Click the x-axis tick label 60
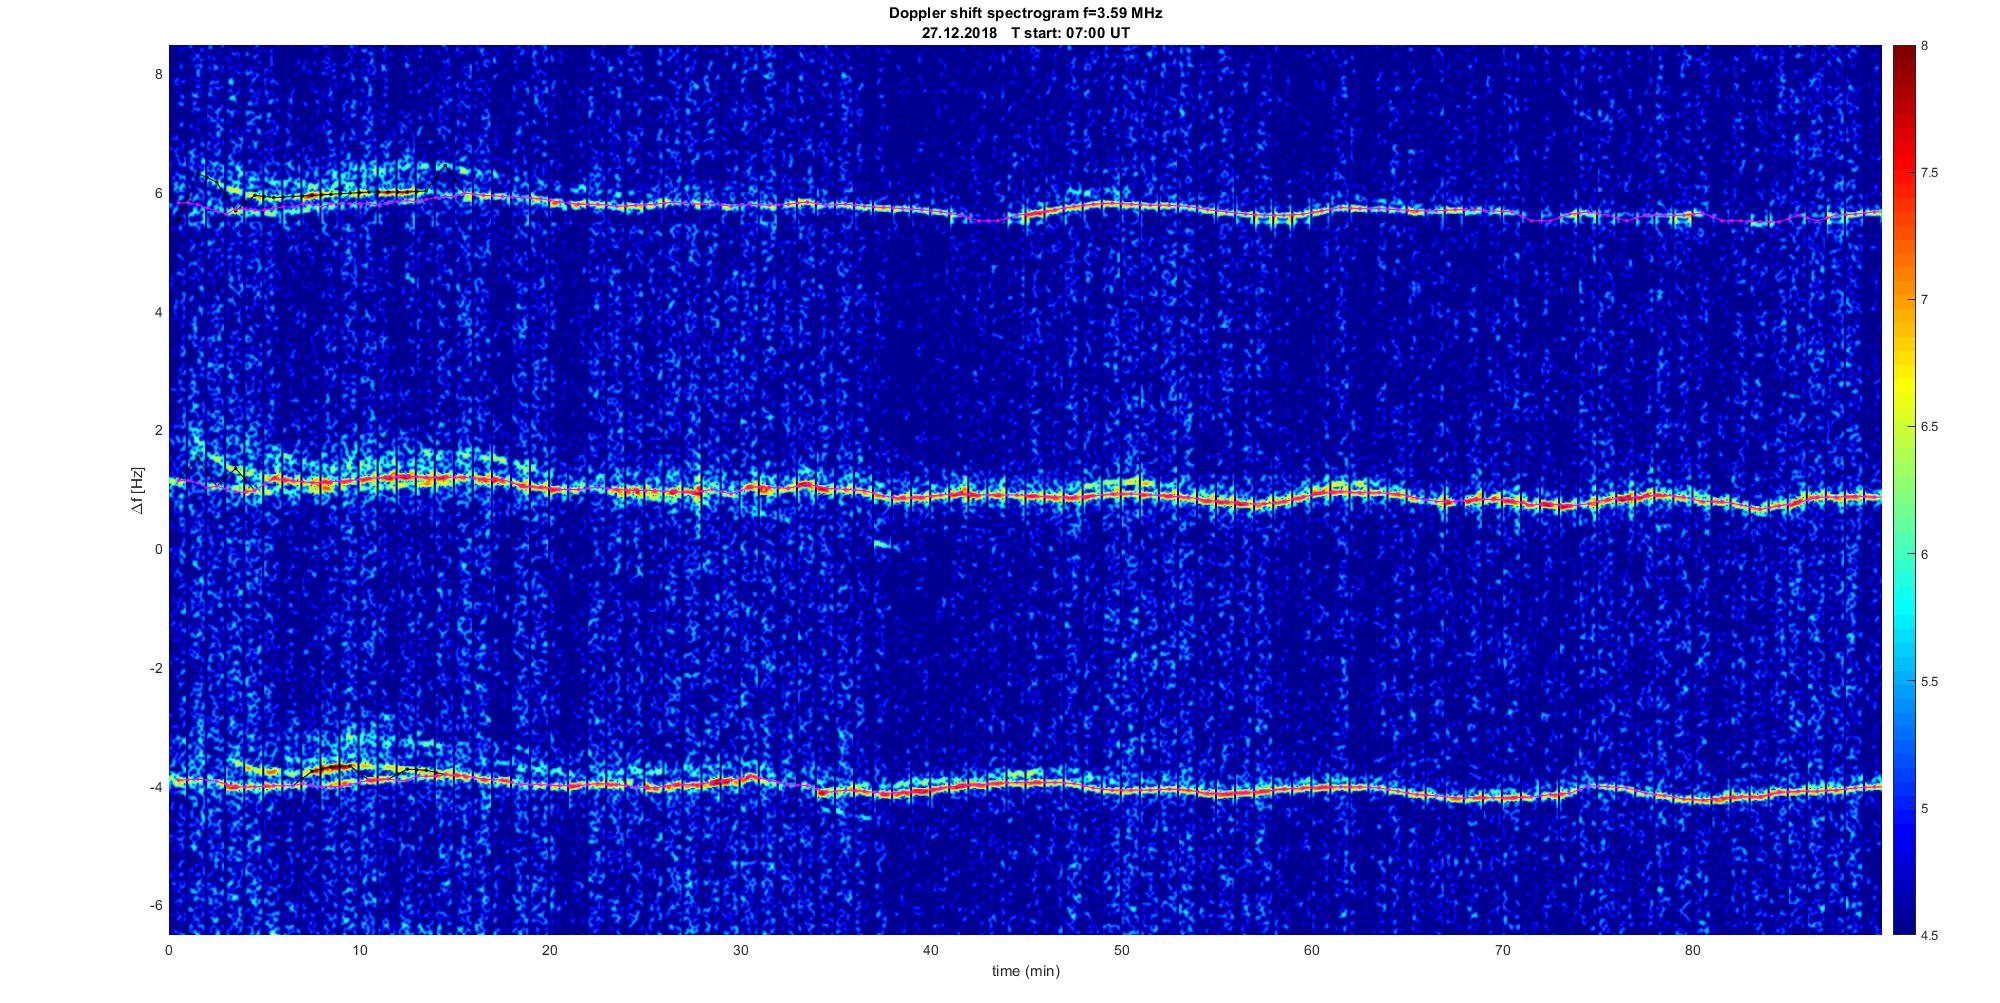This screenshot has width=2000, height=1003. pos(1311,950)
